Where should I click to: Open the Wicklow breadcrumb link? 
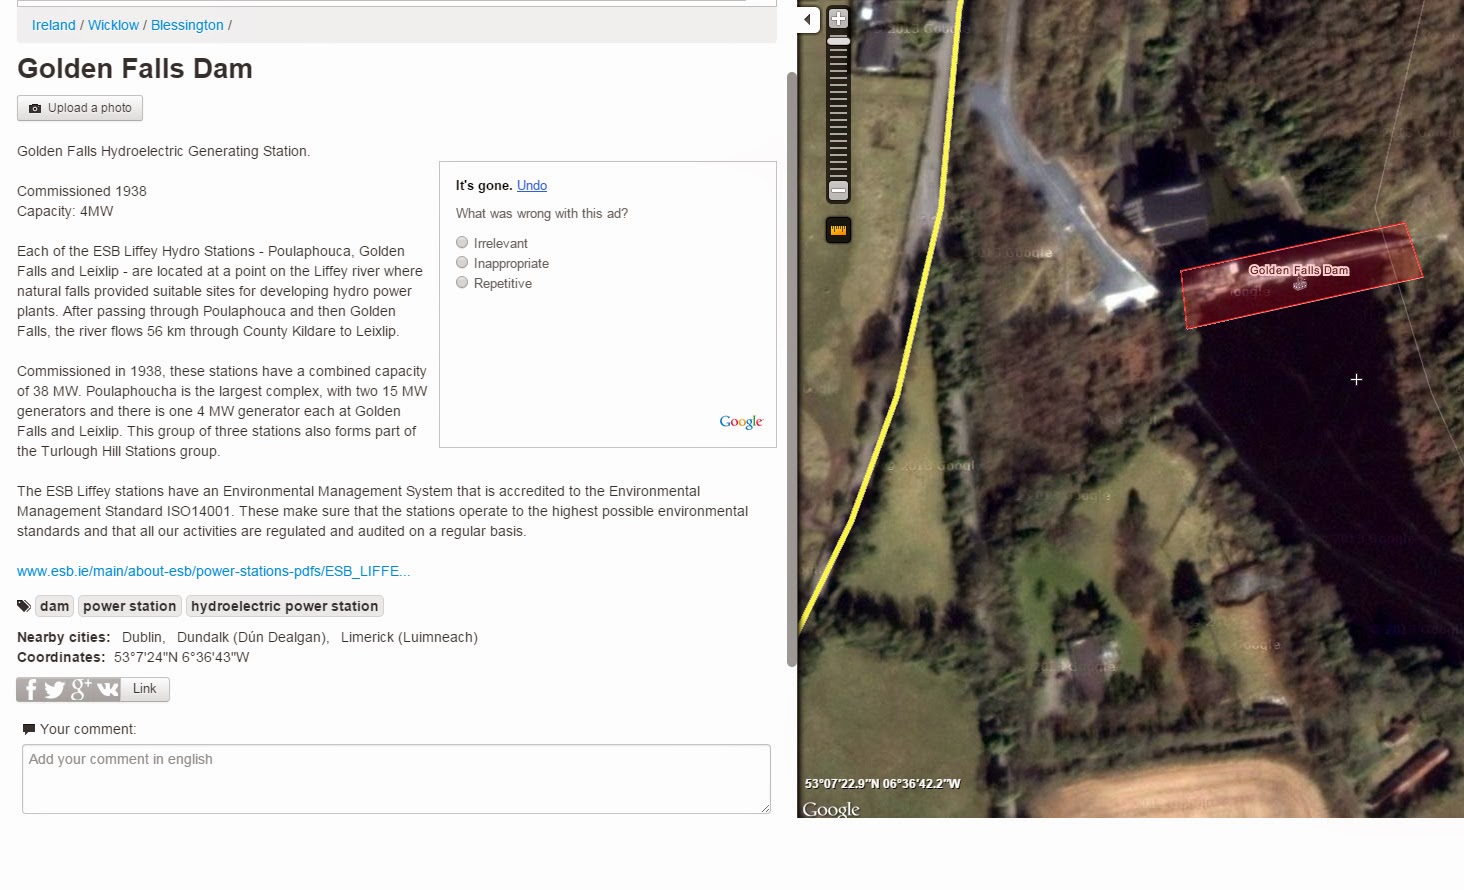pos(113,25)
